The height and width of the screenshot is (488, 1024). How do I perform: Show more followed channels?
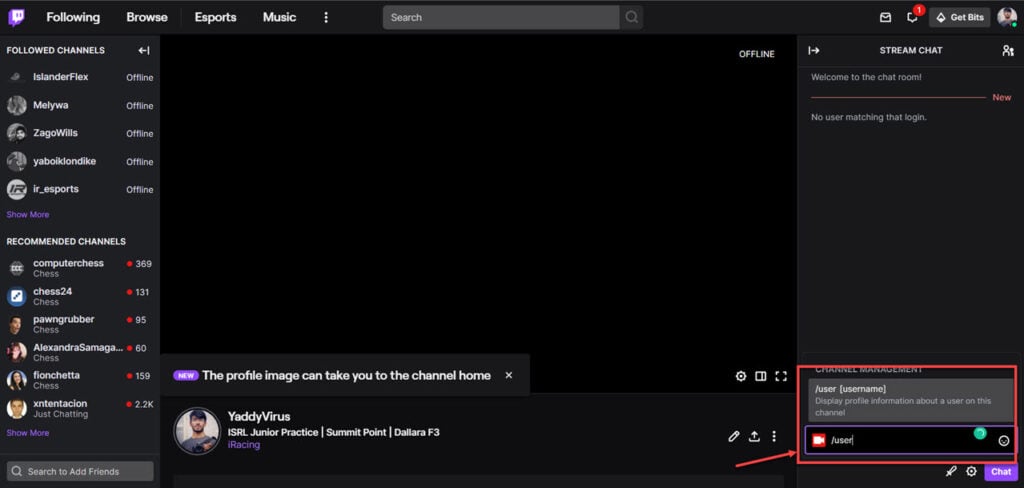tap(27, 214)
